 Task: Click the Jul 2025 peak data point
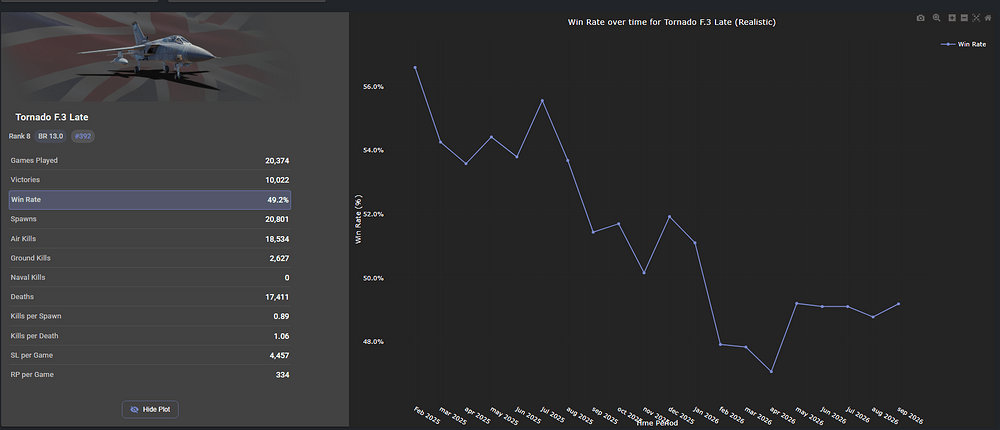tap(542, 101)
